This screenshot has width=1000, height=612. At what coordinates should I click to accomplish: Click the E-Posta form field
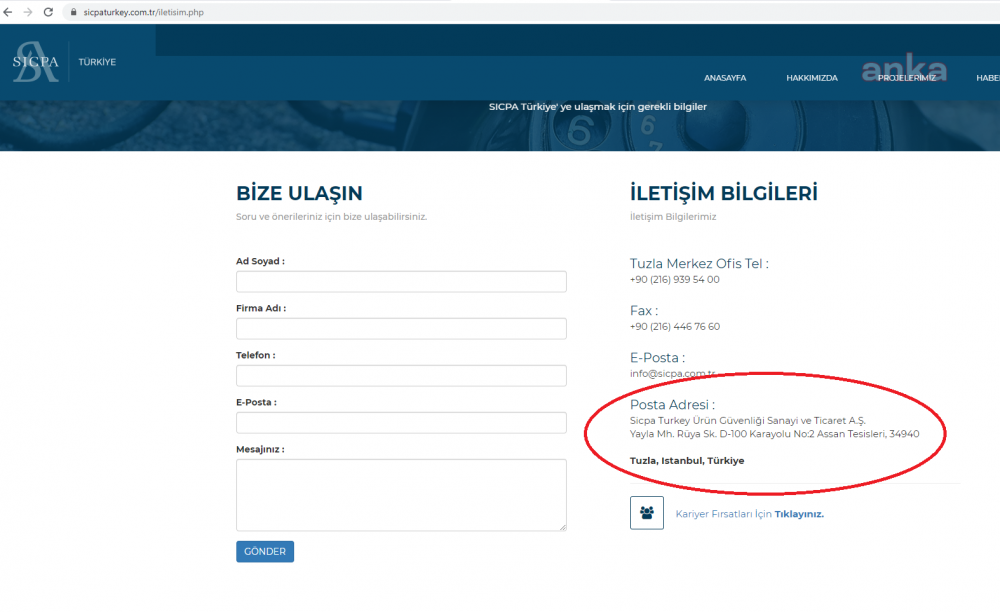pyautogui.click(x=401, y=423)
